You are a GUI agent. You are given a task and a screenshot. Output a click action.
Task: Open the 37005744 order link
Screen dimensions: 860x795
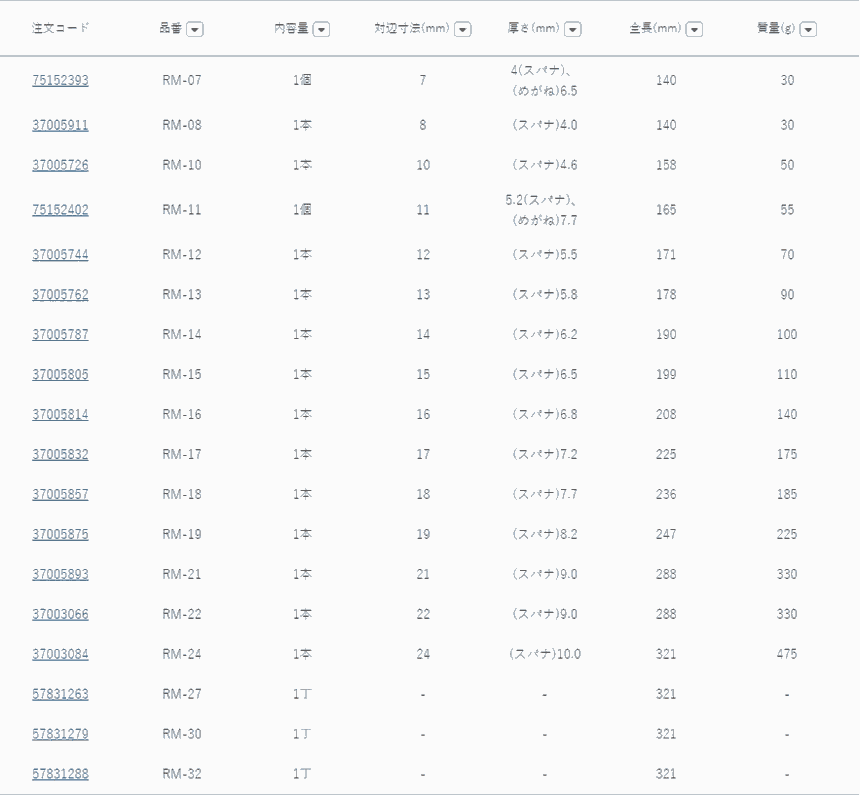pos(60,255)
